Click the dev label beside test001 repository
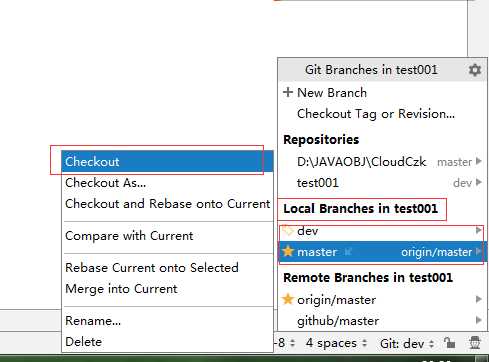This screenshot has height=362, width=489. point(463,183)
